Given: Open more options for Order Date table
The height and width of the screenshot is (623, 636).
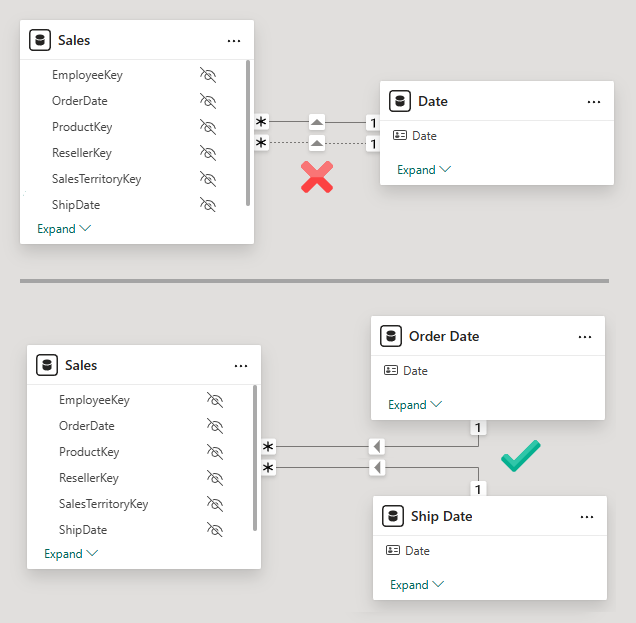Looking at the screenshot, I should (x=585, y=337).
